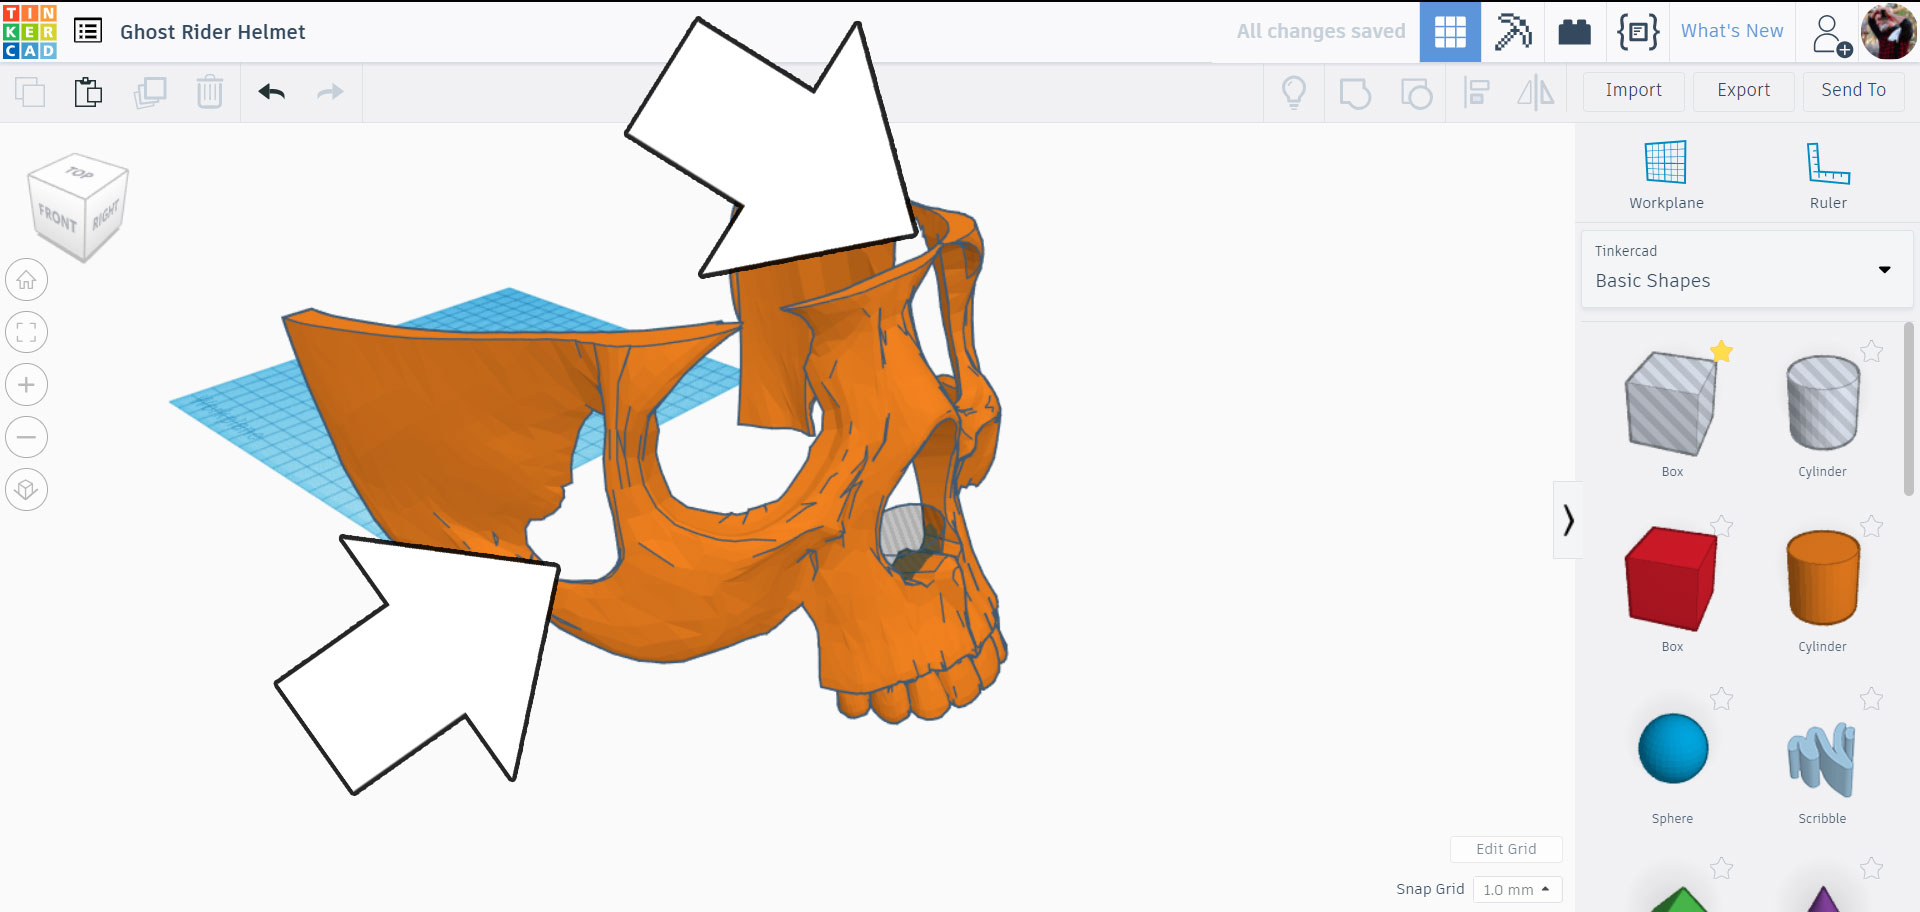Viewport: 1920px width, 912px height.
Task: Favorite the Scribble shape
Action: (1871, 699)
